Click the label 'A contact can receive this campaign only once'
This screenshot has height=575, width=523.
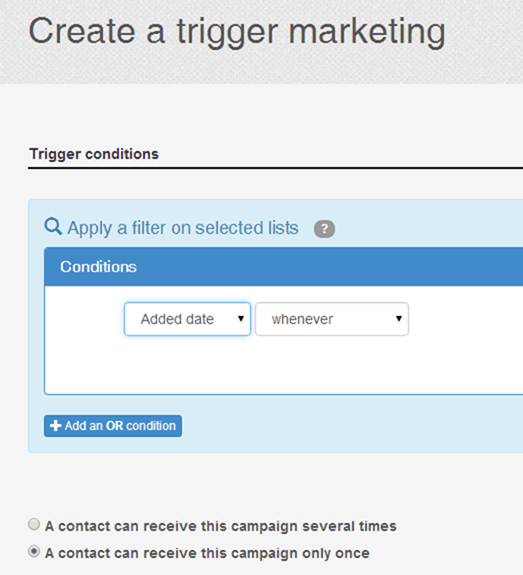[207, 553]
